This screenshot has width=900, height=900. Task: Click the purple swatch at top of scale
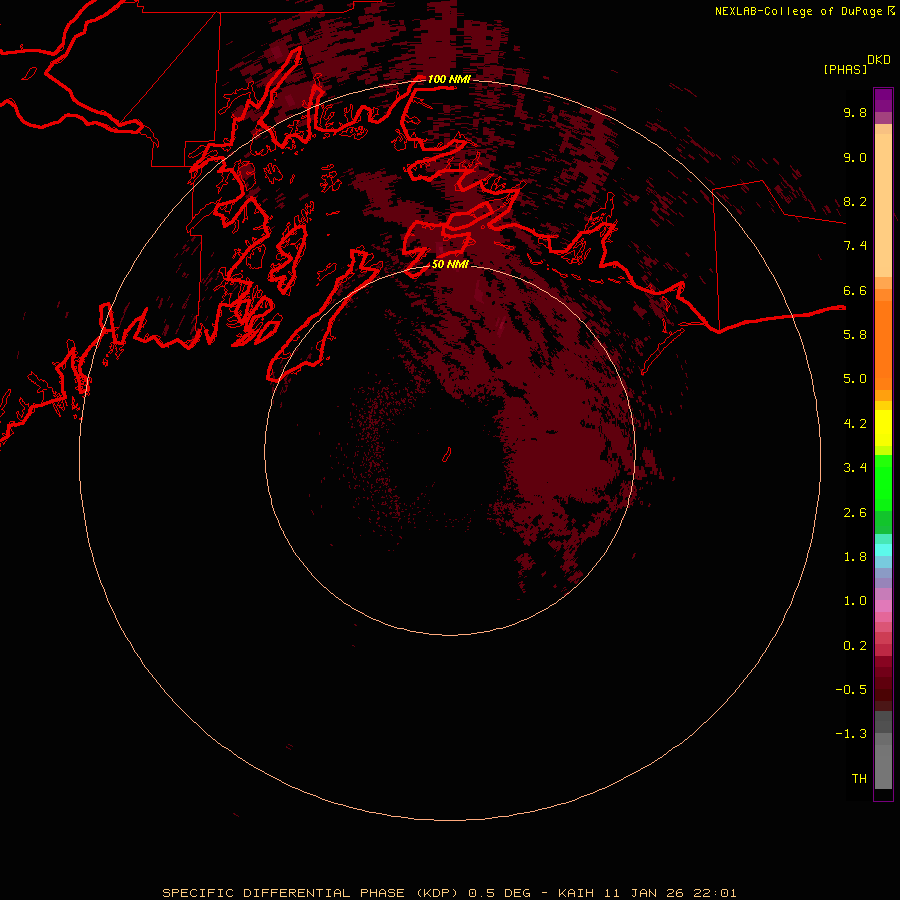tap(883, 100)
